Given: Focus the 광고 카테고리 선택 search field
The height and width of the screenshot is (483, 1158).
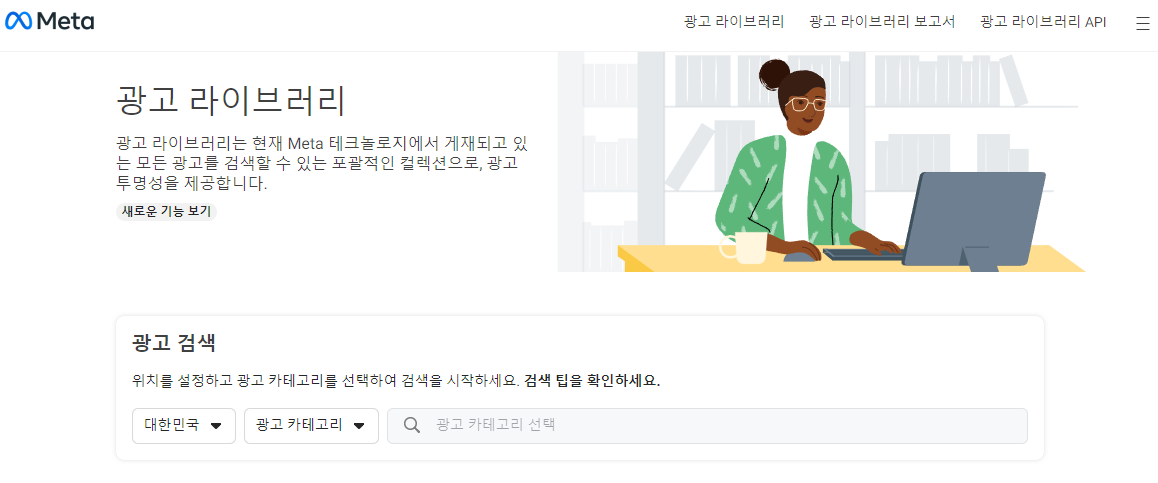Looking at the screenshot, I should tap(708, 426).
